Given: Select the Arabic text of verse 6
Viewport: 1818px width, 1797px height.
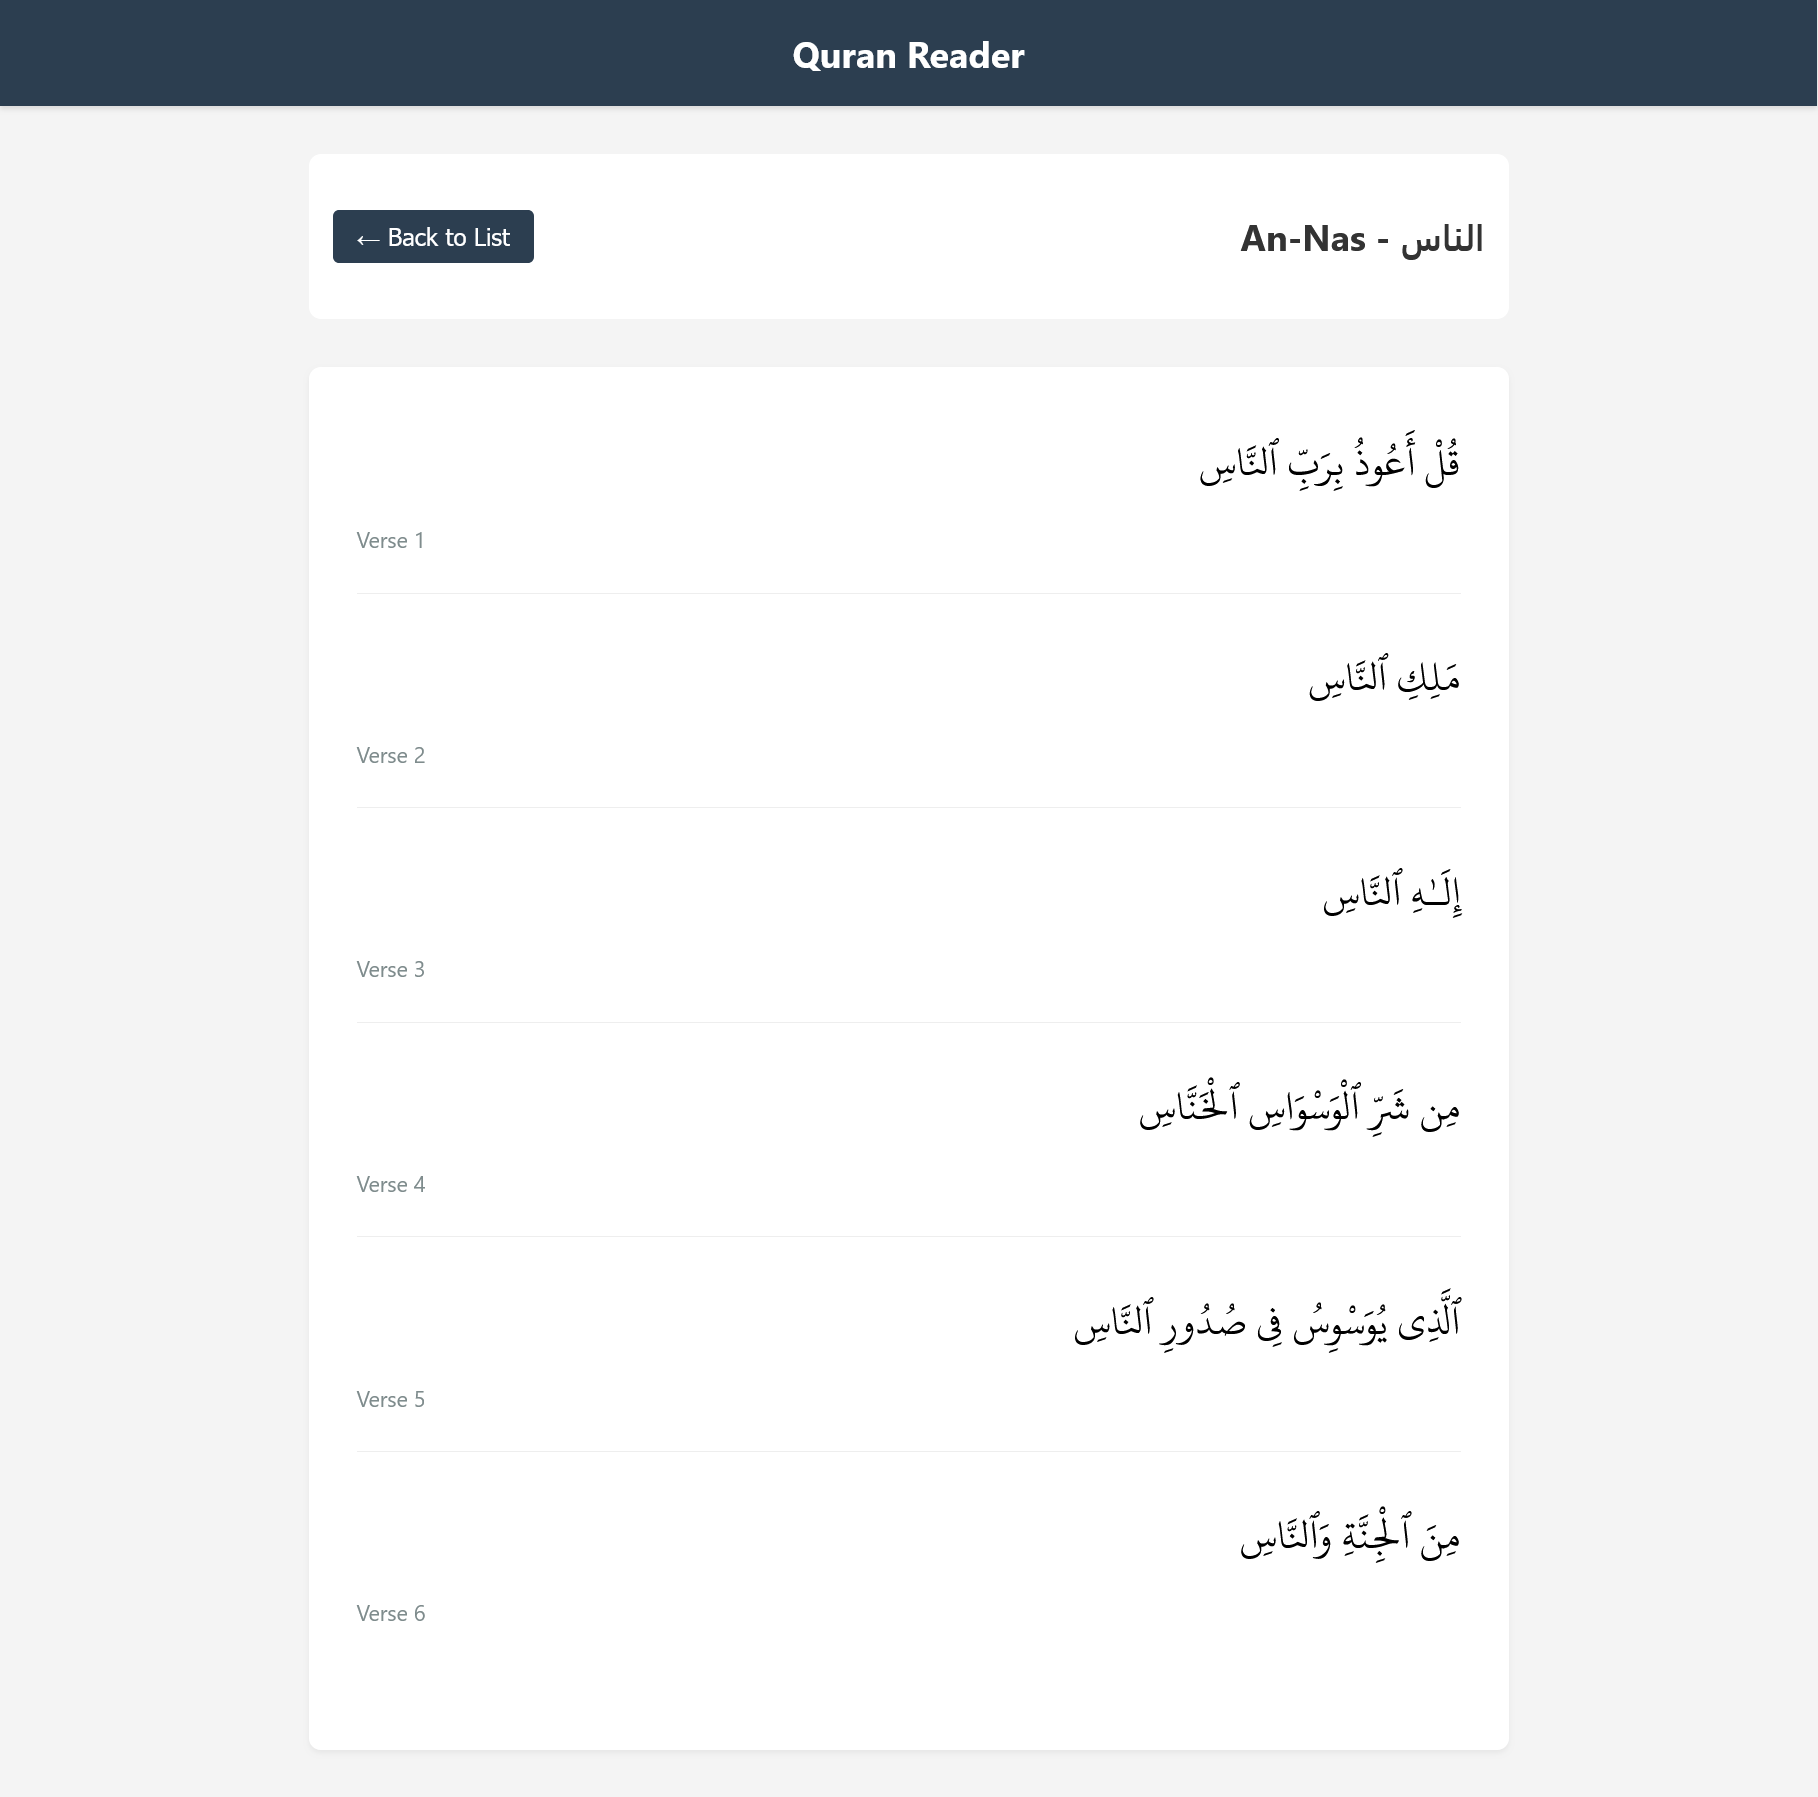Looking at the screenshot, I should point(1350,1538).
